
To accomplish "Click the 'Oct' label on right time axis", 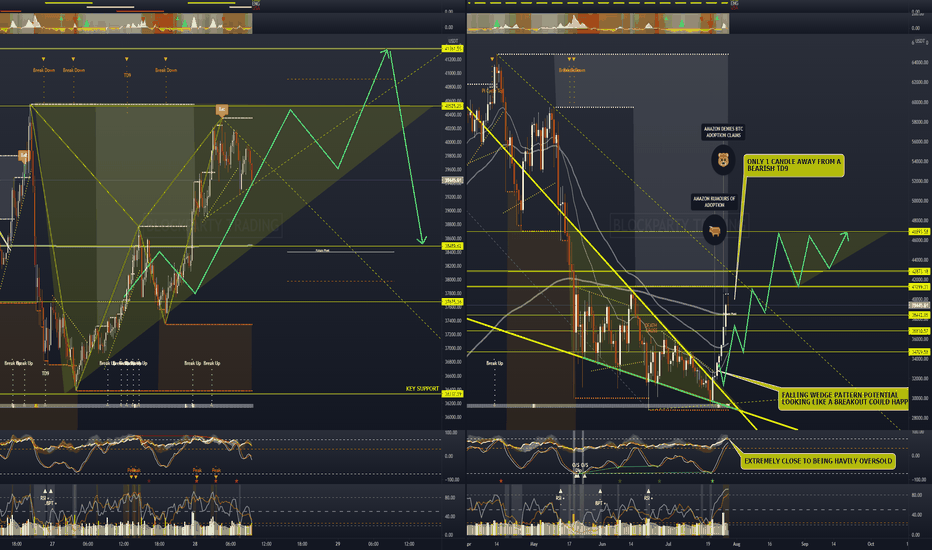I will click(871, 544).
